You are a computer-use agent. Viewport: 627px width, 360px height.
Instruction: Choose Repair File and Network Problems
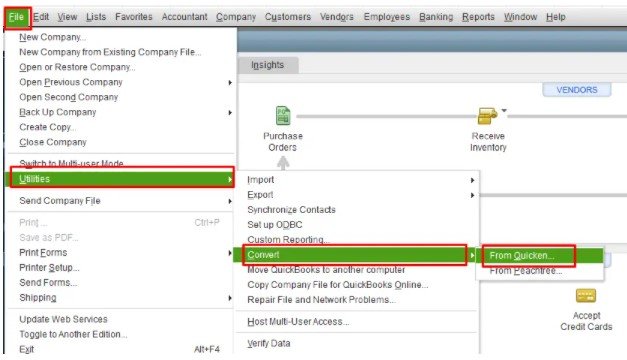coord(321,300)
